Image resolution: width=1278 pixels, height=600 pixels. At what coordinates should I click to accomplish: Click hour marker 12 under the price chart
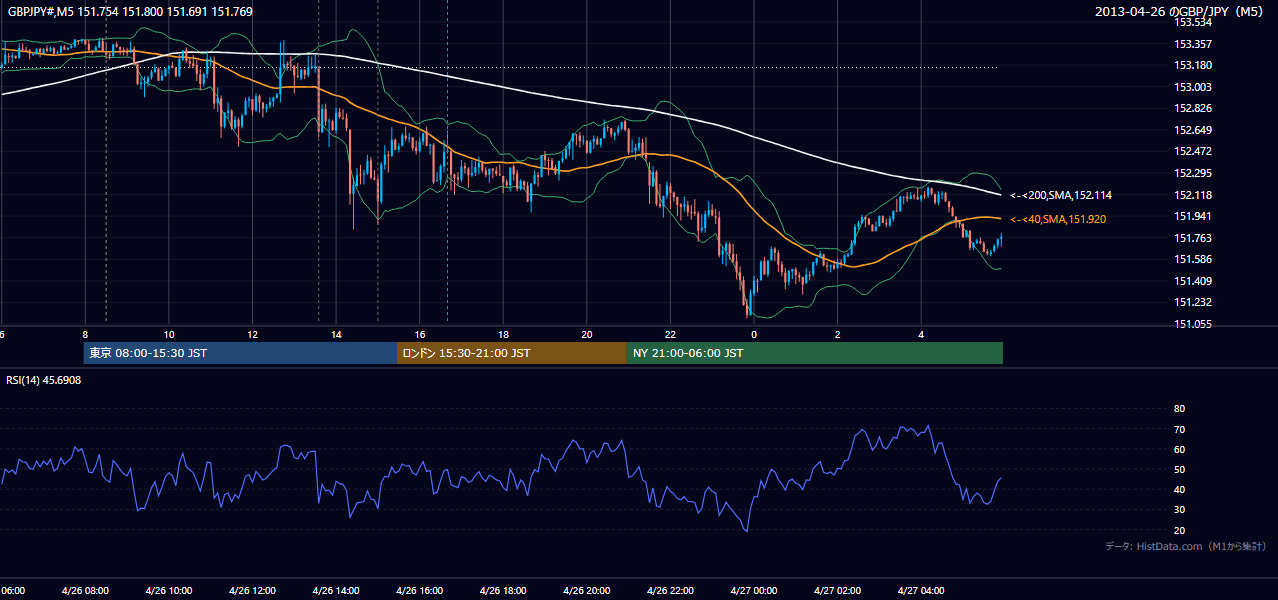[x=253, y=335]
